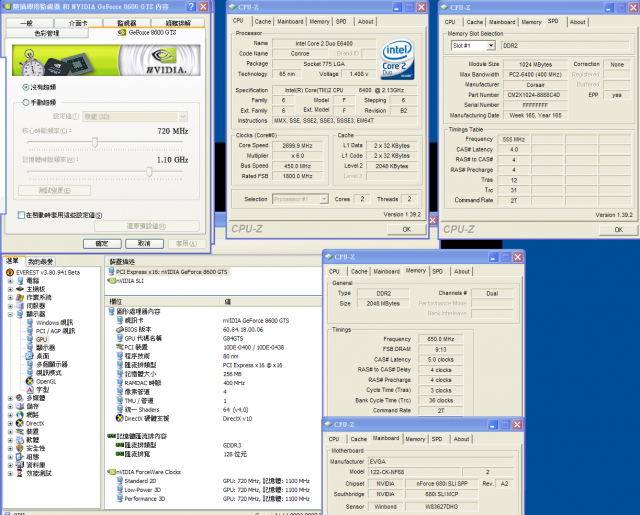Click the PCI / AGP 視訊 monitor icon

30,331
